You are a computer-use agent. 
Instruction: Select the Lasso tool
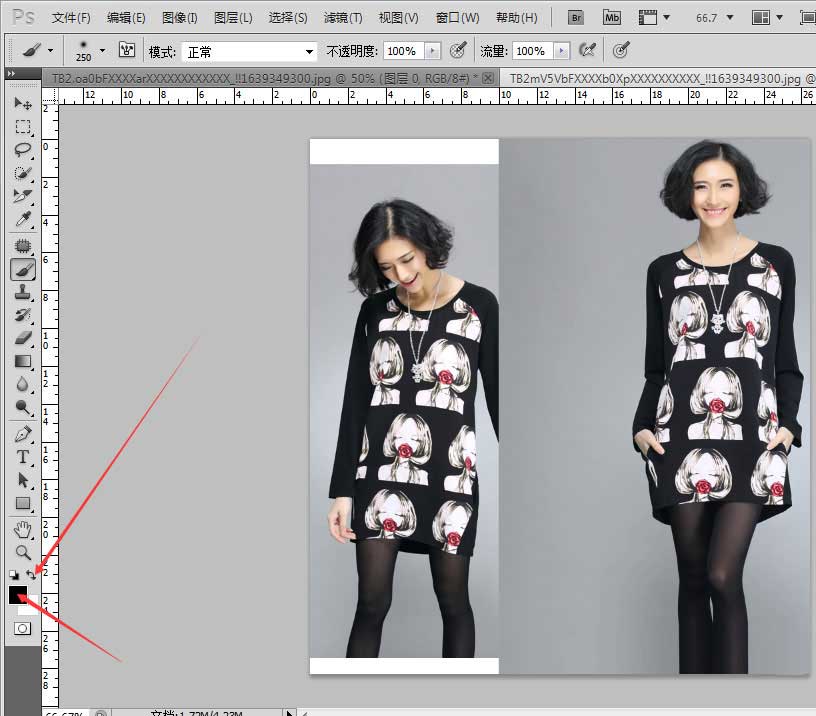pyautogui.click(x=22, y=150)
